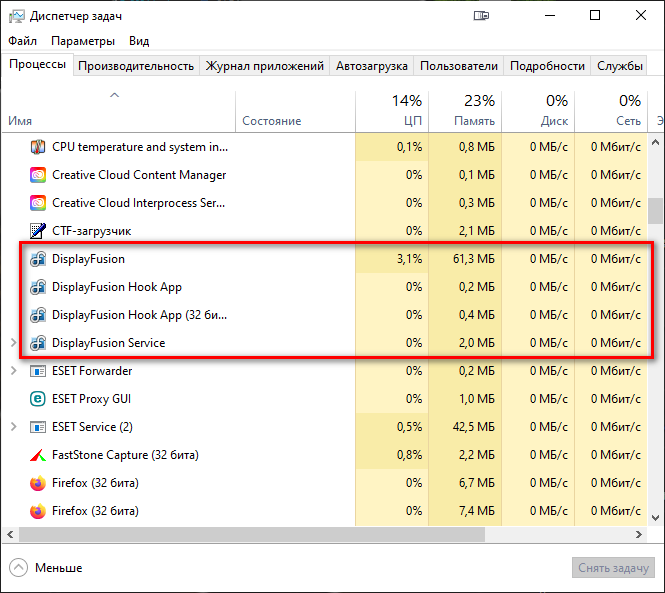Select the DisplayFusion Hook App row name
Screen dimensions: 665x593
coord(117,287)
